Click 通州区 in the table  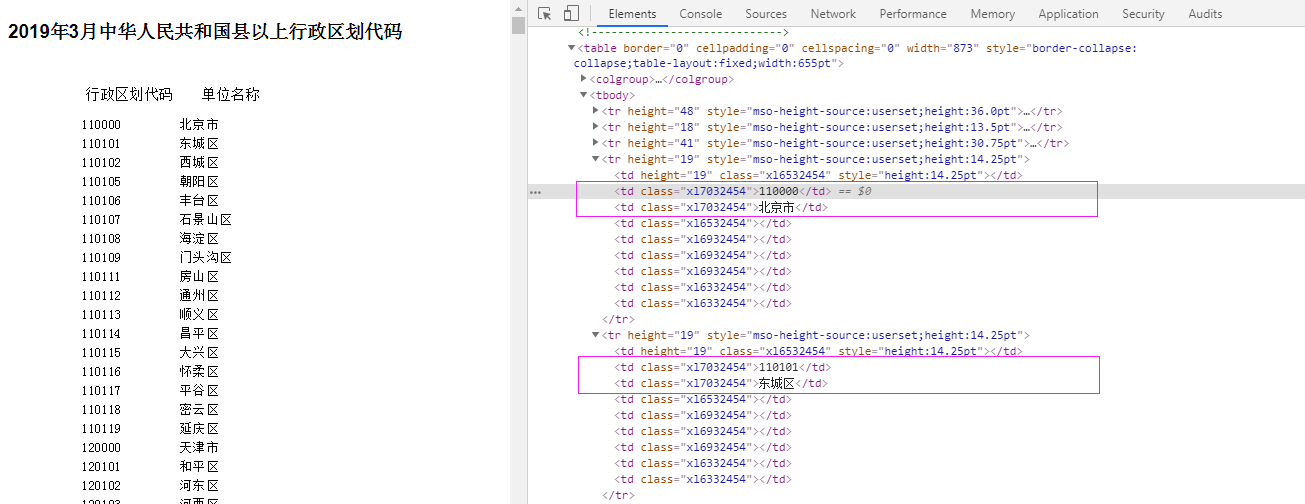click(199, 296)
